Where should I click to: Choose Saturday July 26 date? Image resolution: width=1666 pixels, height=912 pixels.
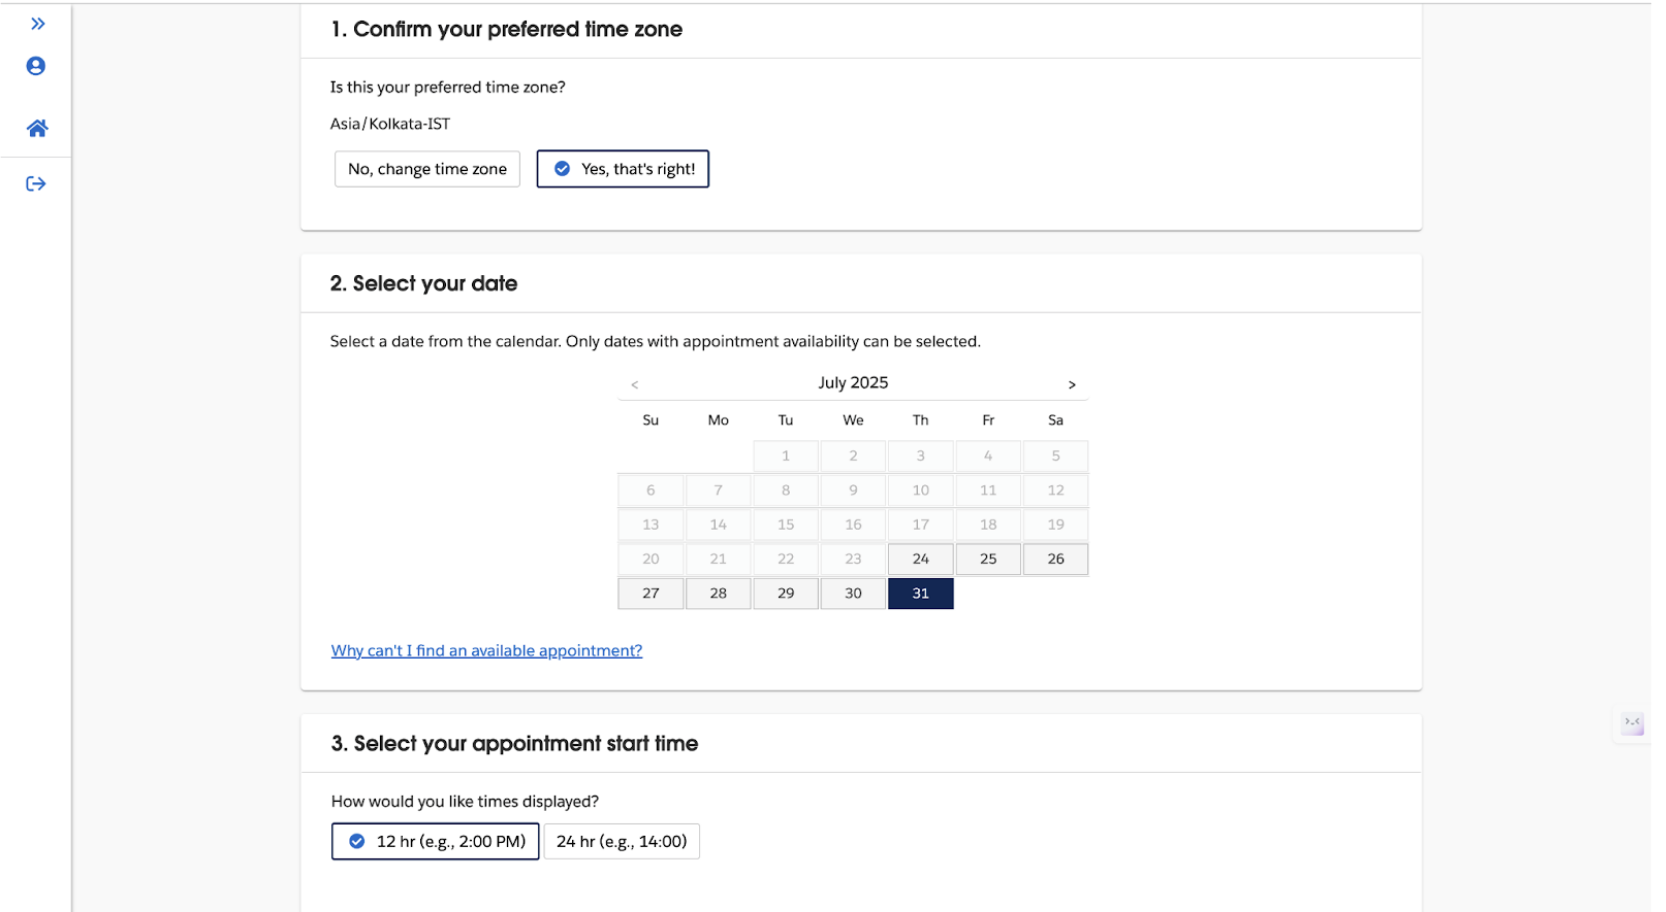pos(1055,559)
